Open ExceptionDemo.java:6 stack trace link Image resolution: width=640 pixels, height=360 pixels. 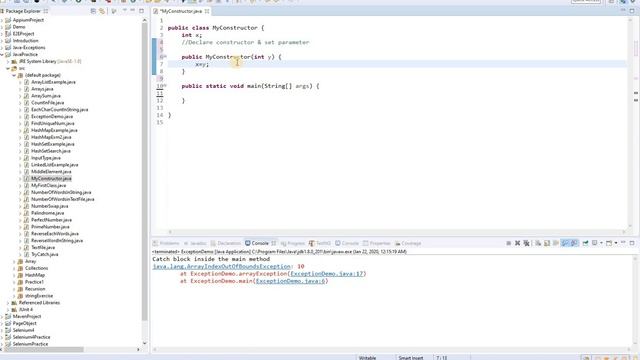click(291, 281)
